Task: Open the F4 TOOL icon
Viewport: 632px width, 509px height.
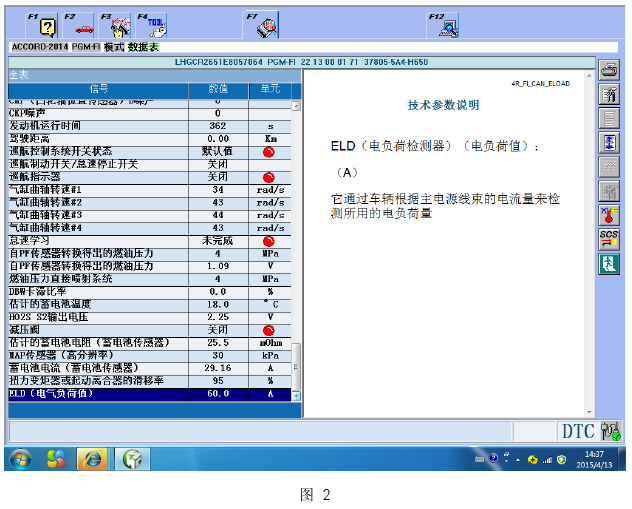Action: [152, 25]
